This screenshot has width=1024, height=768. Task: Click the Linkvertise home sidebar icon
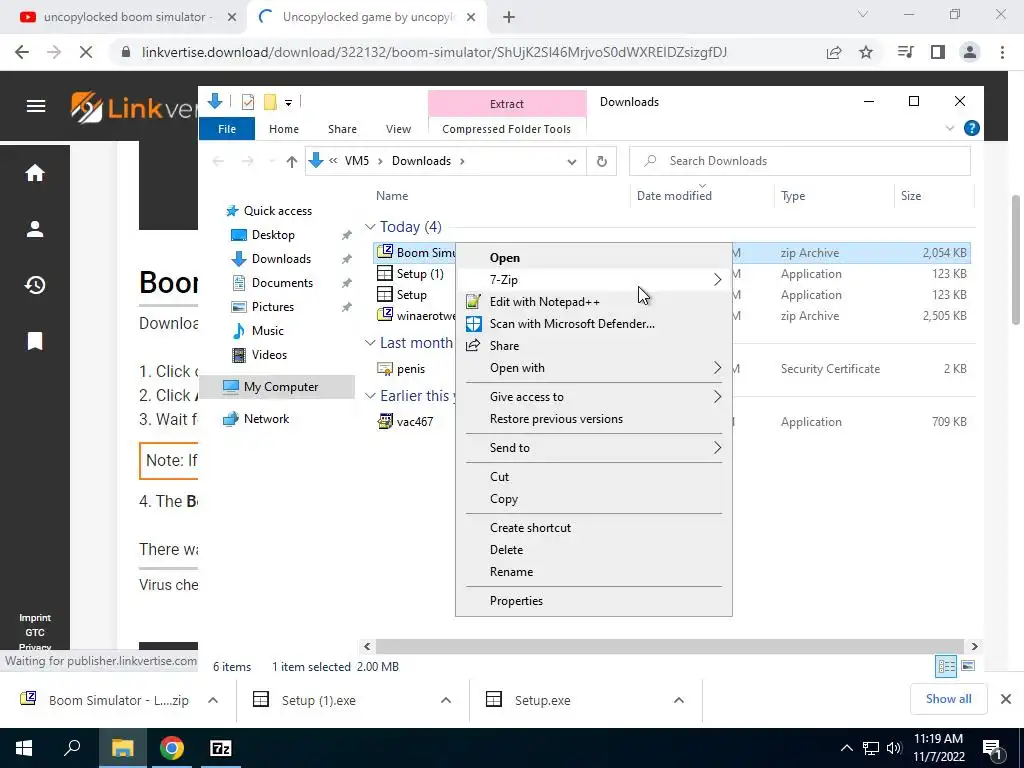35,173
